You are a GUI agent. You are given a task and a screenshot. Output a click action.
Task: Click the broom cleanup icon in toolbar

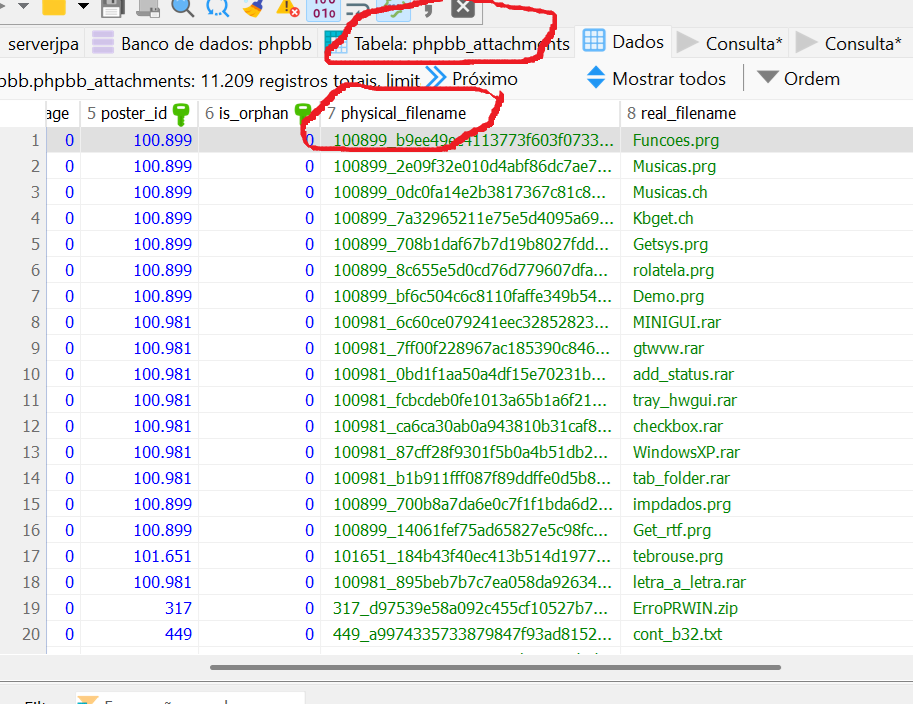click(x=252, y=8)
